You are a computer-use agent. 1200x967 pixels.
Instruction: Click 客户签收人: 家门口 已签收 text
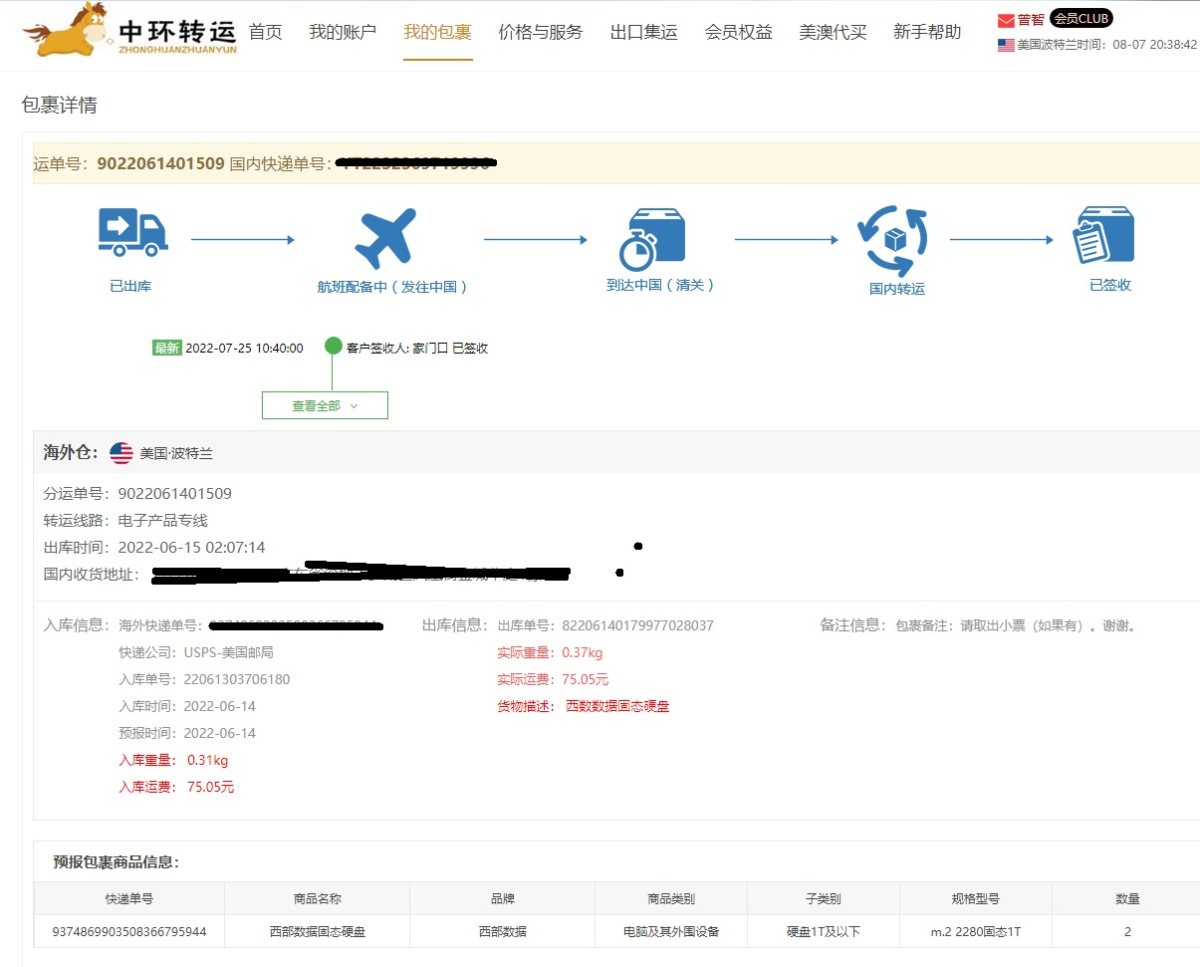(417, 348)
